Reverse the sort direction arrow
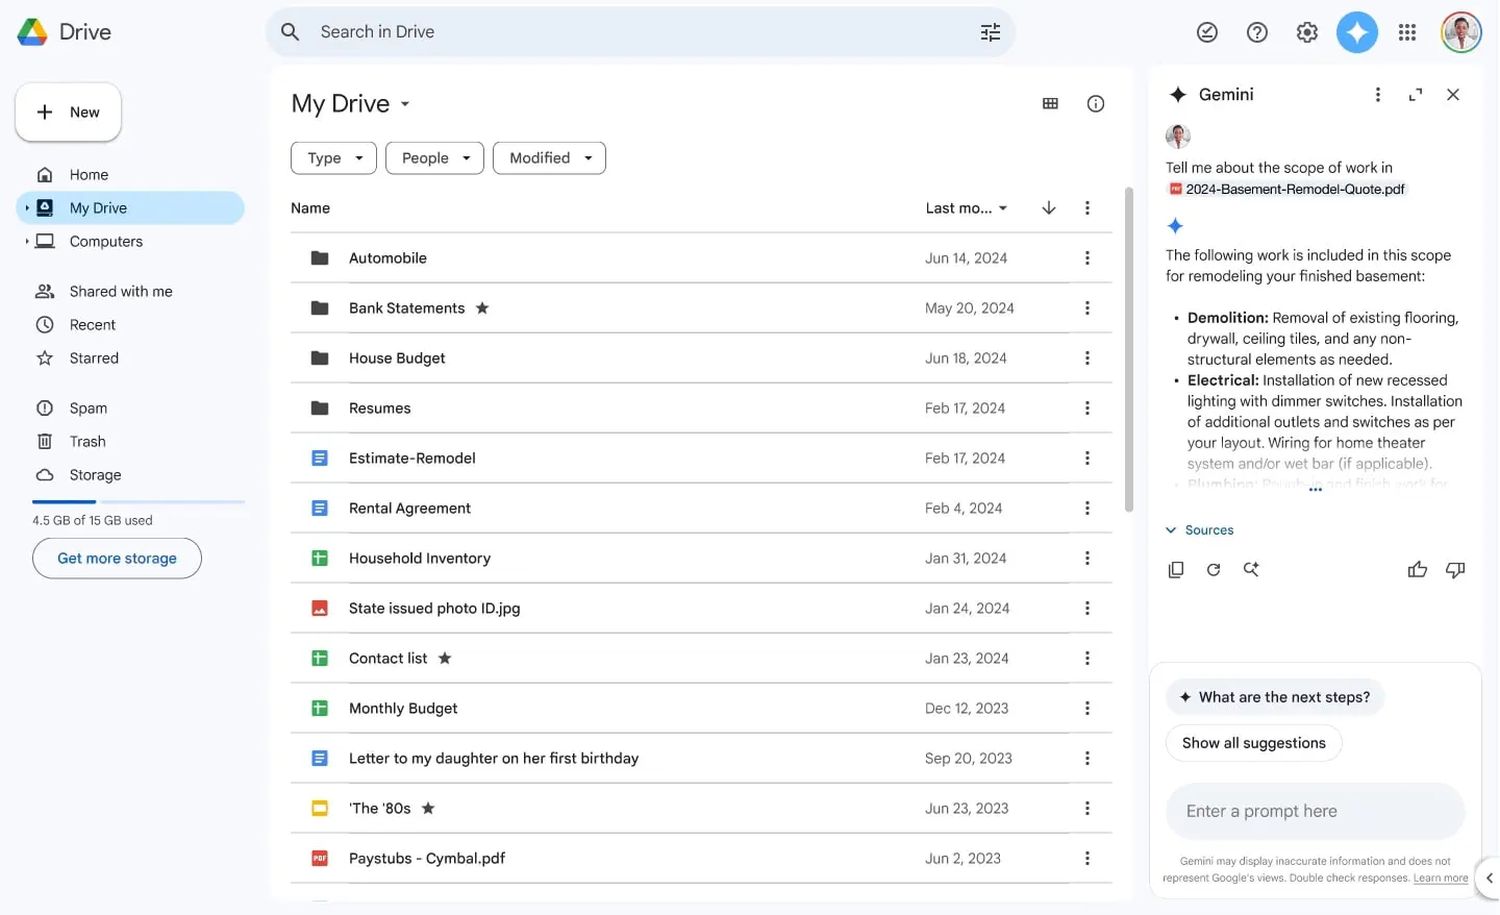The height and width of the screenshot is (915, 1500). (x=1048, y=208)
